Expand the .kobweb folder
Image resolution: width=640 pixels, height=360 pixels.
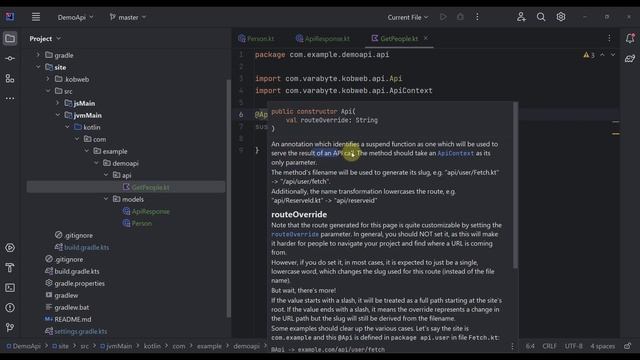tap(48, 79)
